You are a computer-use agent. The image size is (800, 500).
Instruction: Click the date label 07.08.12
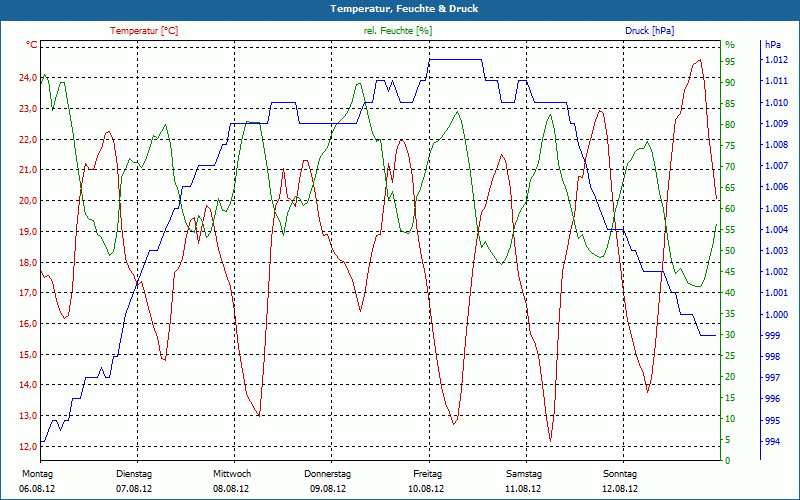(x=134, y=489)
